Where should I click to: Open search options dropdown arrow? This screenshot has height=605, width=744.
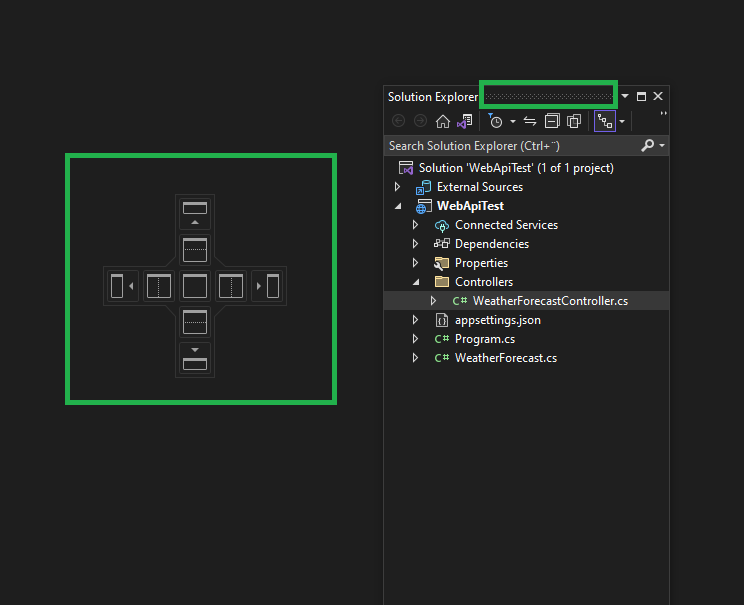662,145
